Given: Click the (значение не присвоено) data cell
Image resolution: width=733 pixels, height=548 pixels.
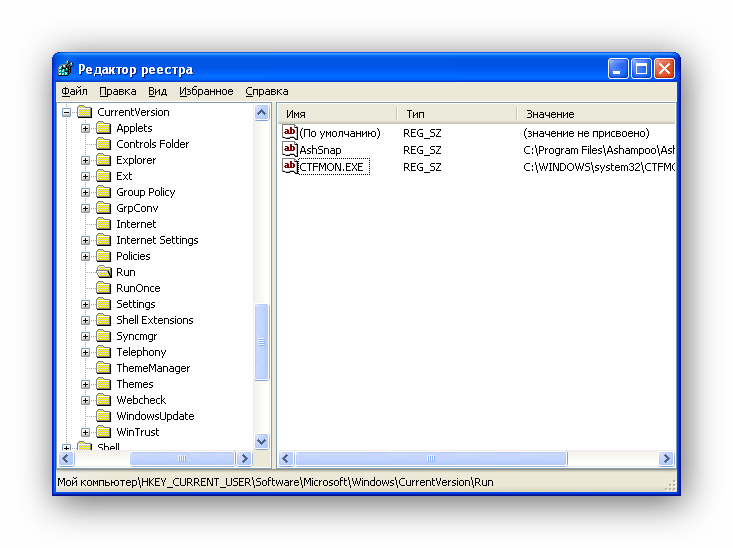Looking at the screenshot, I should (x=586, y=133).
